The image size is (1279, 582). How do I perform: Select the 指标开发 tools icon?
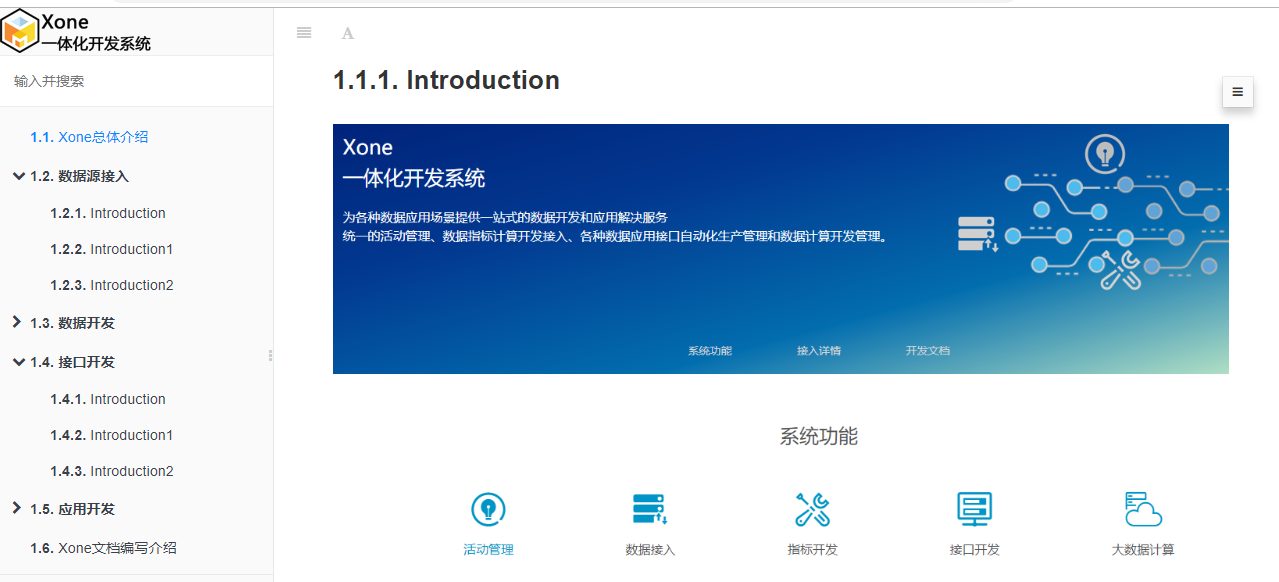tap(812, 510)
